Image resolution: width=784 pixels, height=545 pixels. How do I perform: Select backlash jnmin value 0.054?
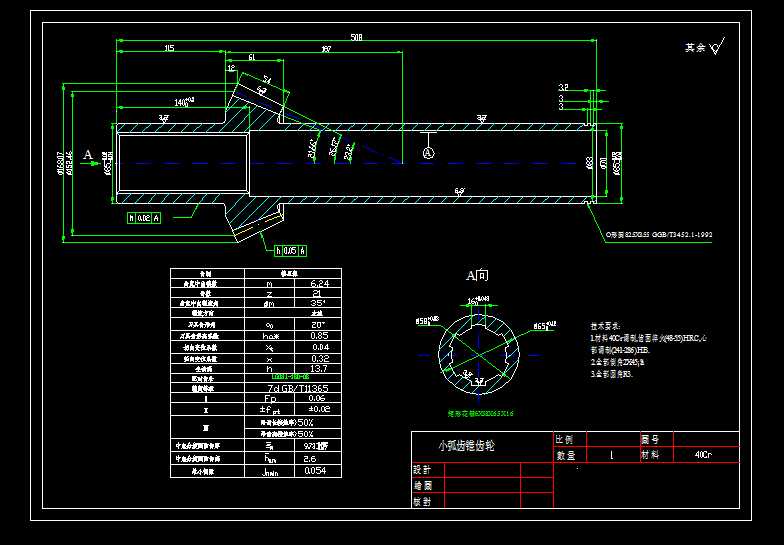pyautogui.click(x=315, y=470)
